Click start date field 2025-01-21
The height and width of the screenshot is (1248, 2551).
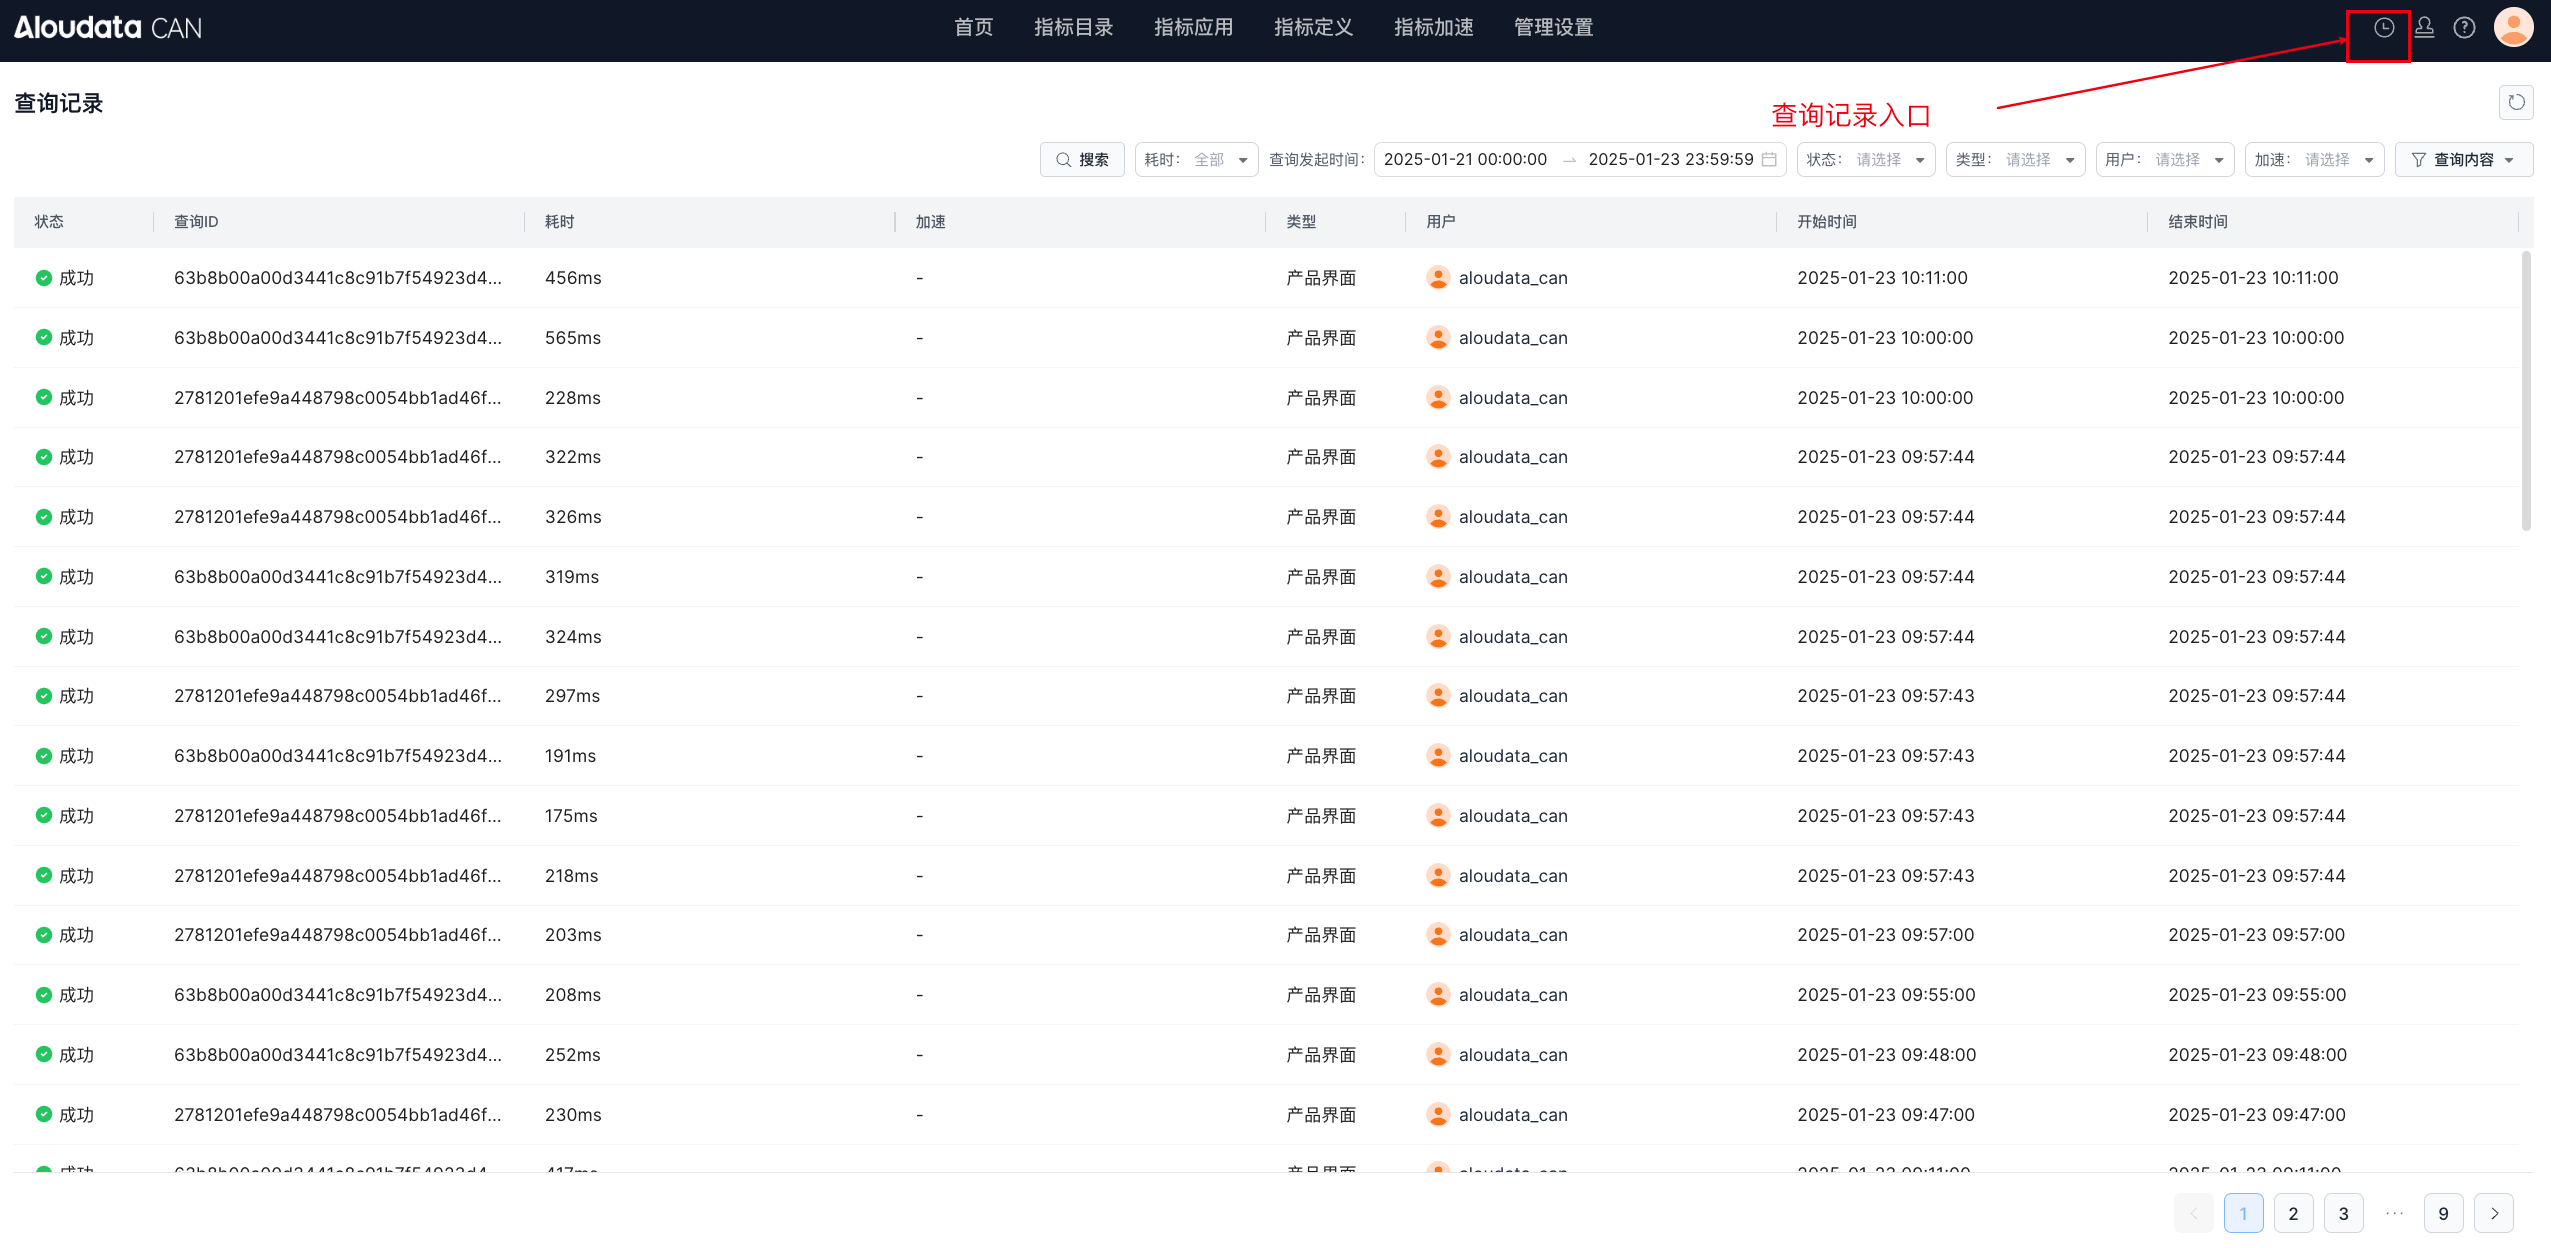(x=1465, y=160)
